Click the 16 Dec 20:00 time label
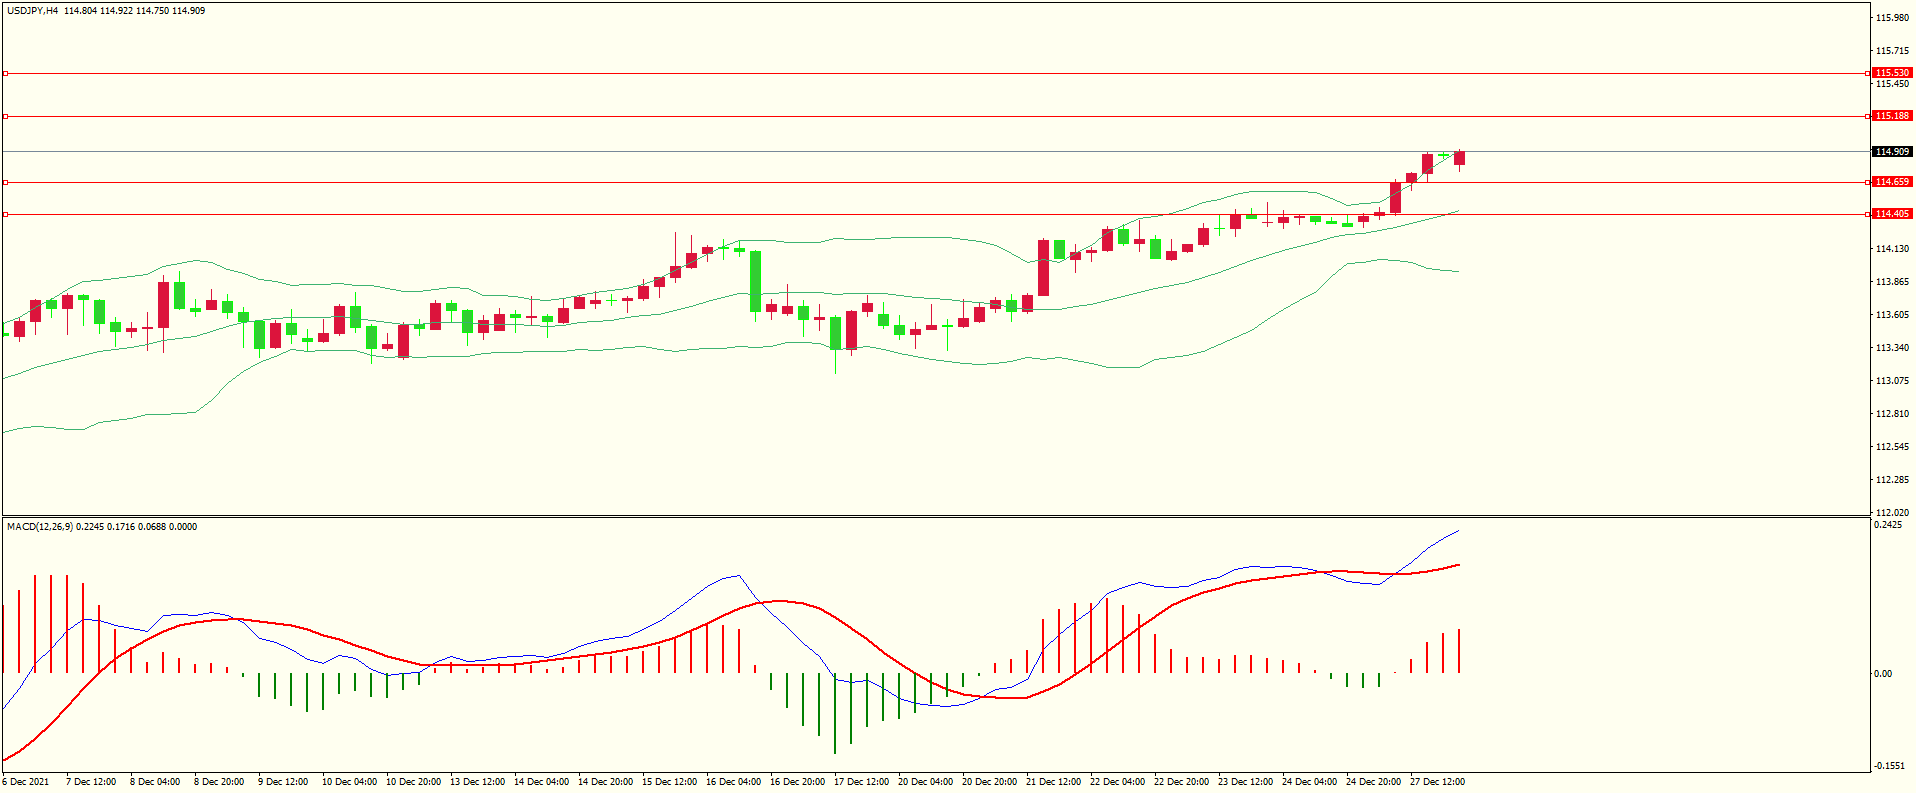1916x793 pixels. 798,782
